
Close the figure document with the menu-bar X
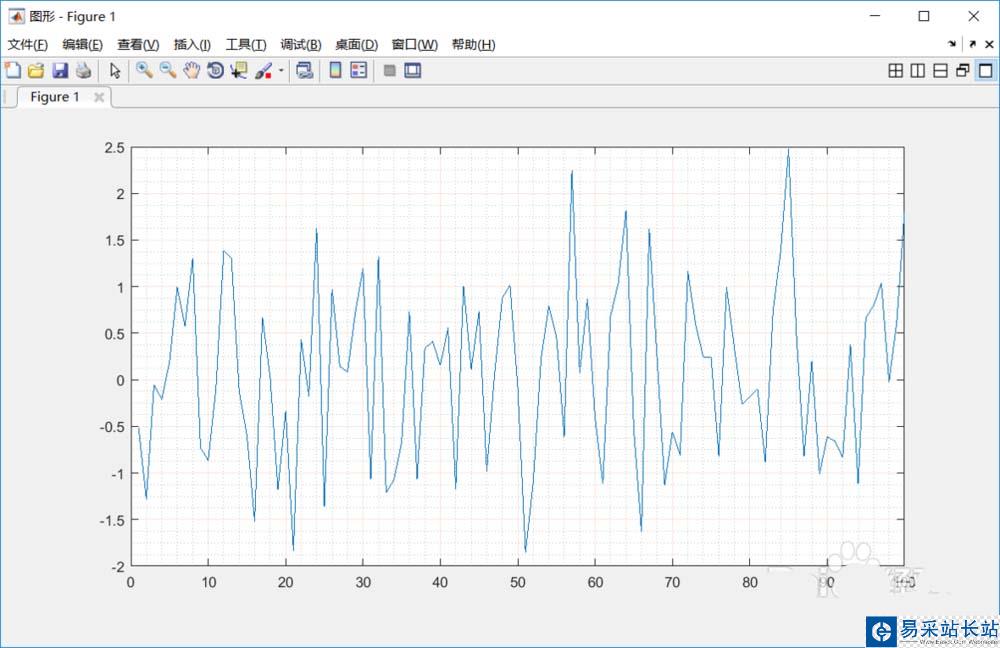click(x=989, y=44)
